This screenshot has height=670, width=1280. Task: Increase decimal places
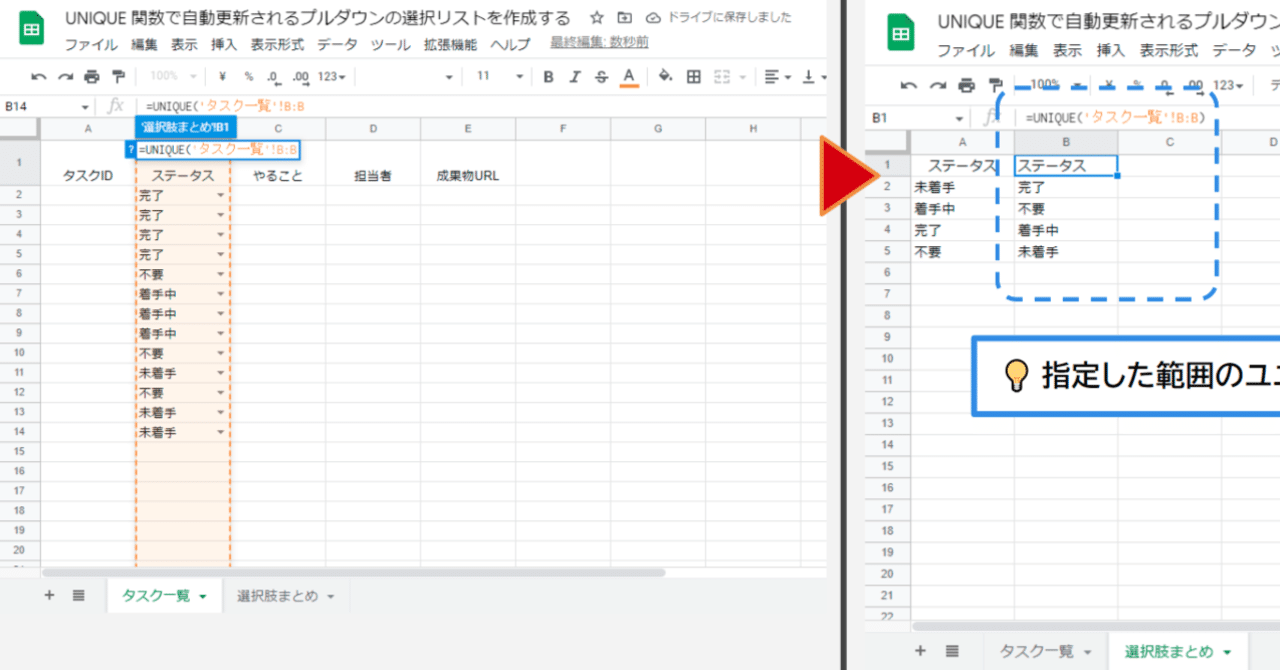(297, 76)
